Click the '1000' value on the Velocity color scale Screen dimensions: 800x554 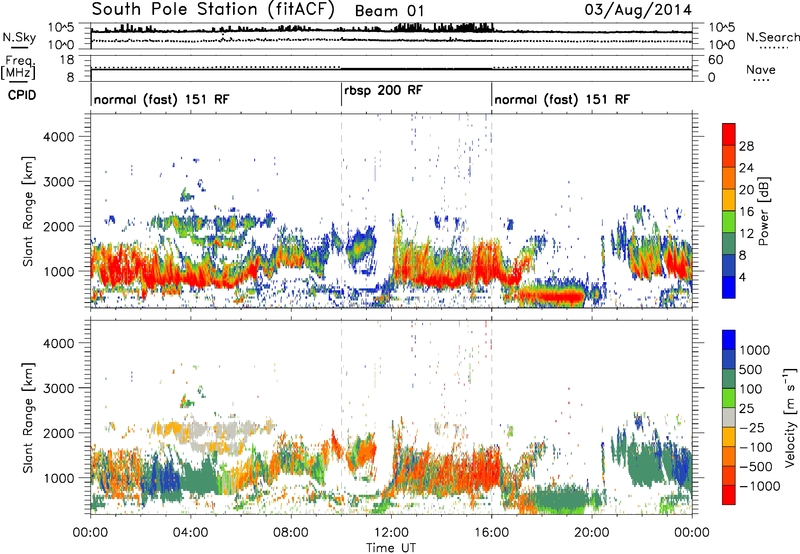click(x=755, y=350)
